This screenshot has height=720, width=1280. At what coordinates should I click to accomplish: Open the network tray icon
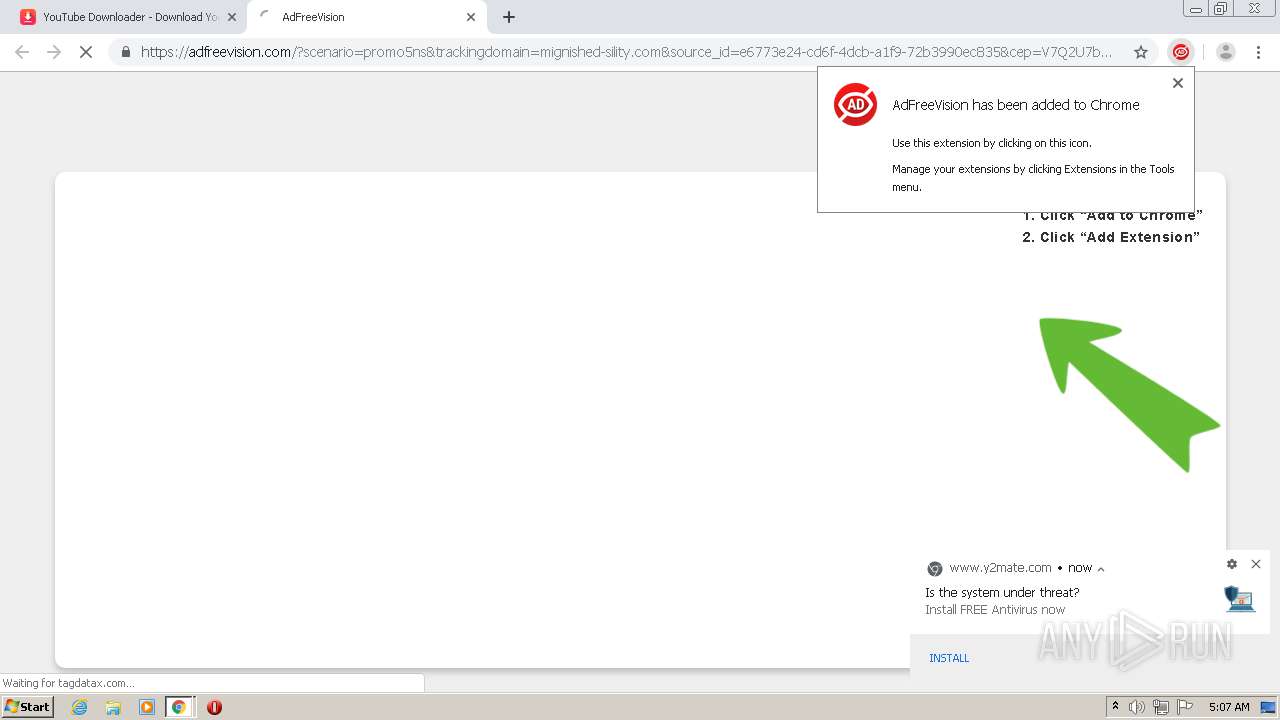pos(1161,707)
